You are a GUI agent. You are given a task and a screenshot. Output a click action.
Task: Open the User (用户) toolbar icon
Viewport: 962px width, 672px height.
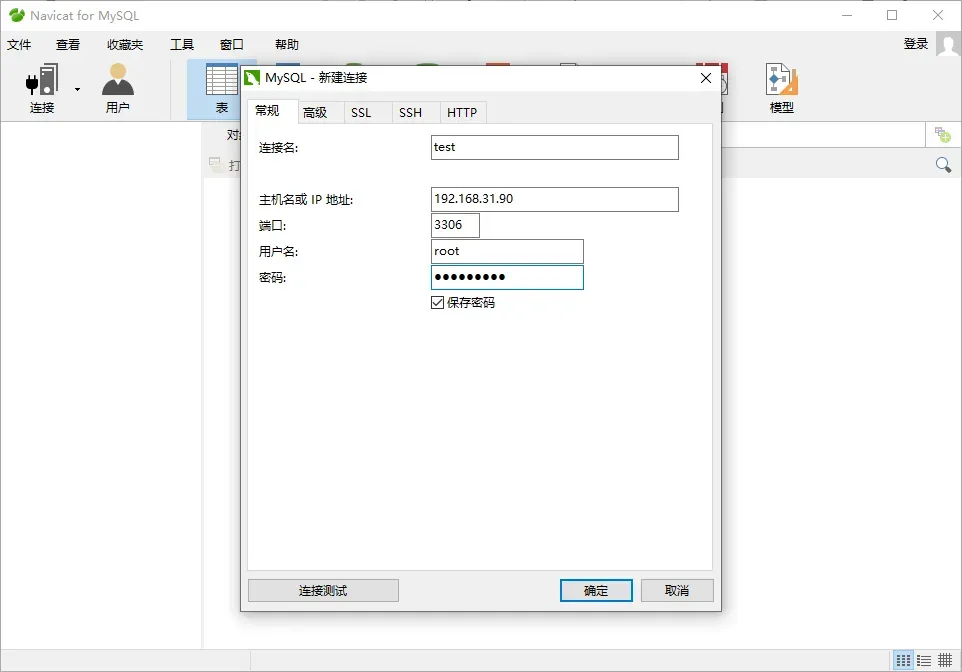(x=117, y=82)
